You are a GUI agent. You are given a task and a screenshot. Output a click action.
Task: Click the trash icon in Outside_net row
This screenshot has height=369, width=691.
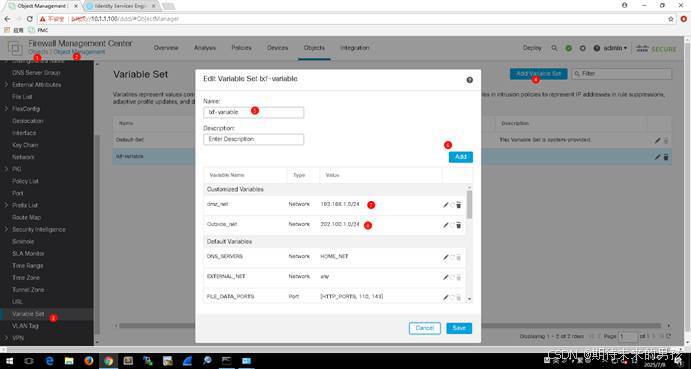click(x=458, y=225)
